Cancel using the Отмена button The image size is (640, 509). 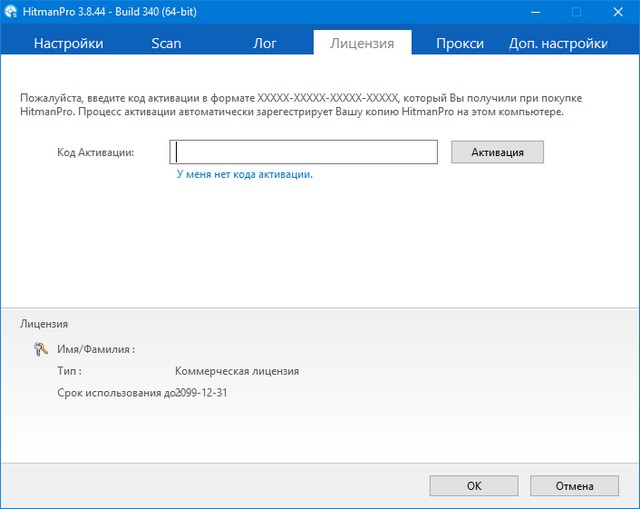click(x=575, y=485)
